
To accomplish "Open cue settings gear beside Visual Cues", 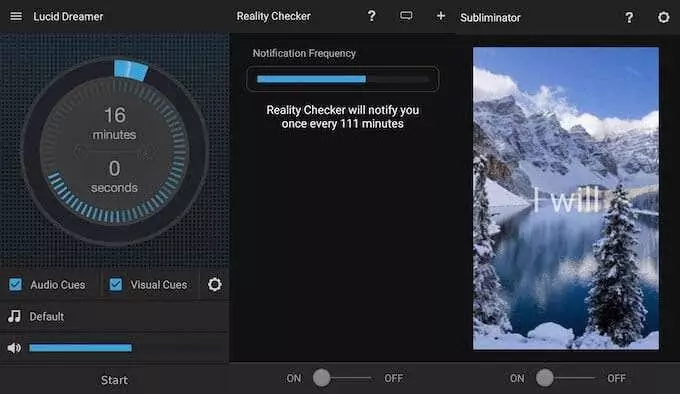I will pyautogui.click(x=215, y=284).
